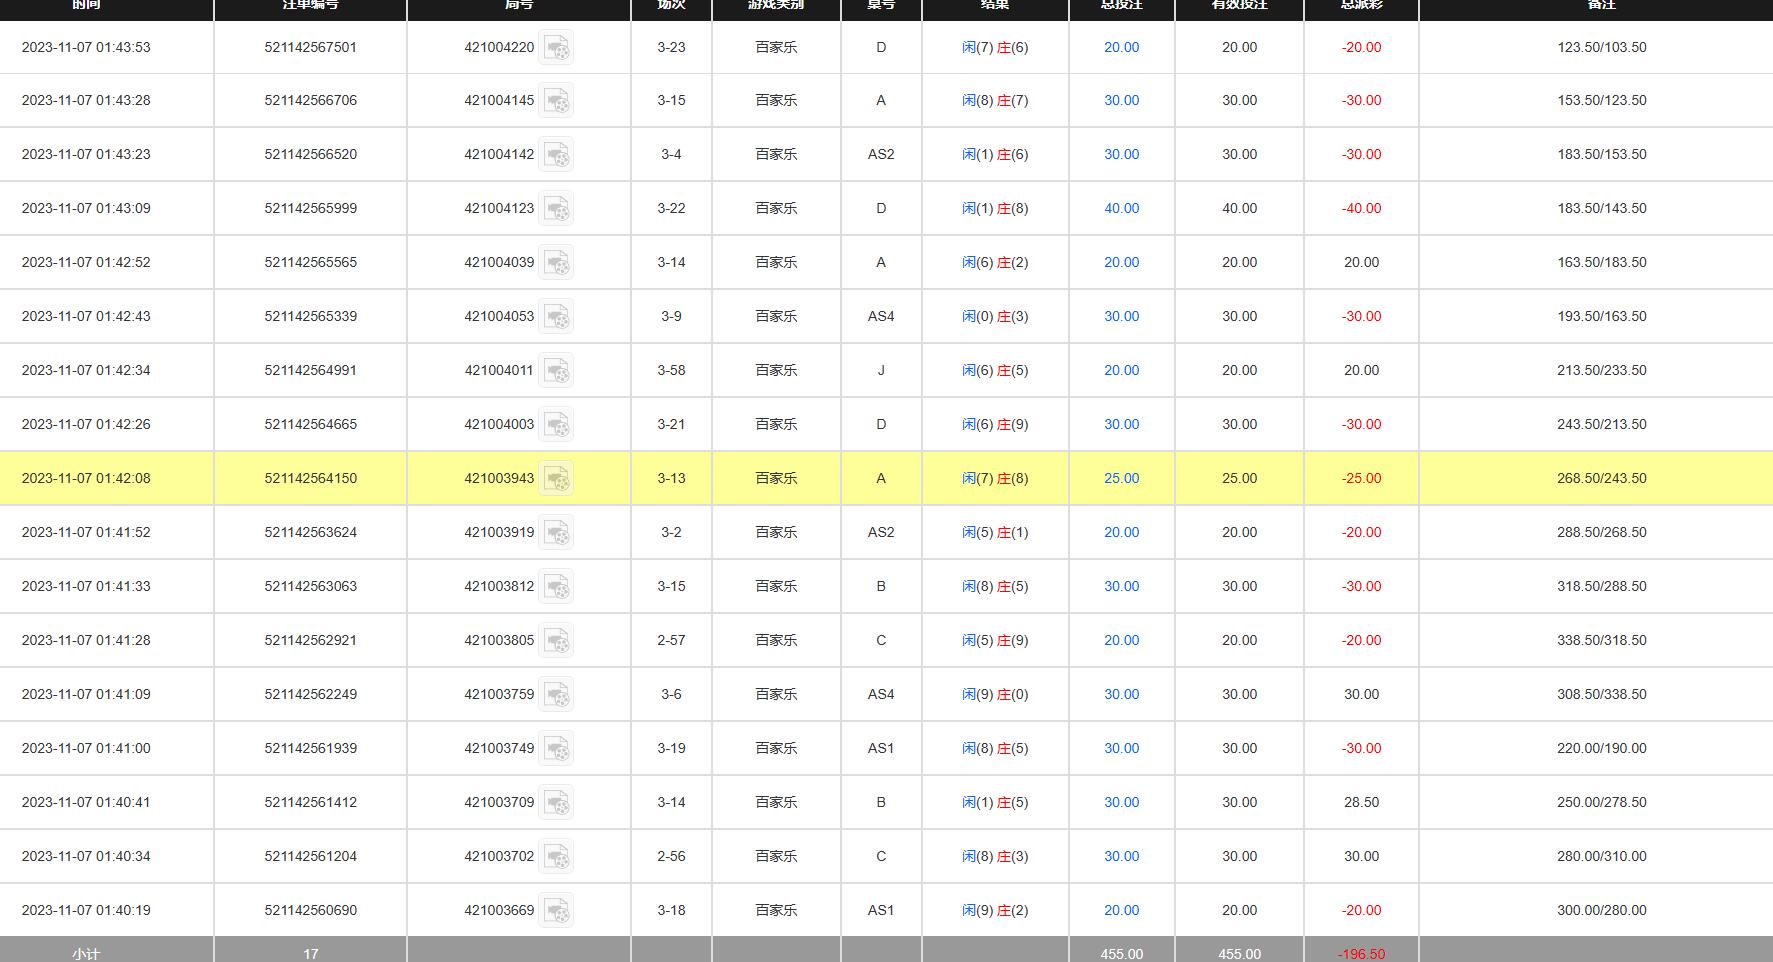Select session 2-56 cell

click(x=671, y=856)
